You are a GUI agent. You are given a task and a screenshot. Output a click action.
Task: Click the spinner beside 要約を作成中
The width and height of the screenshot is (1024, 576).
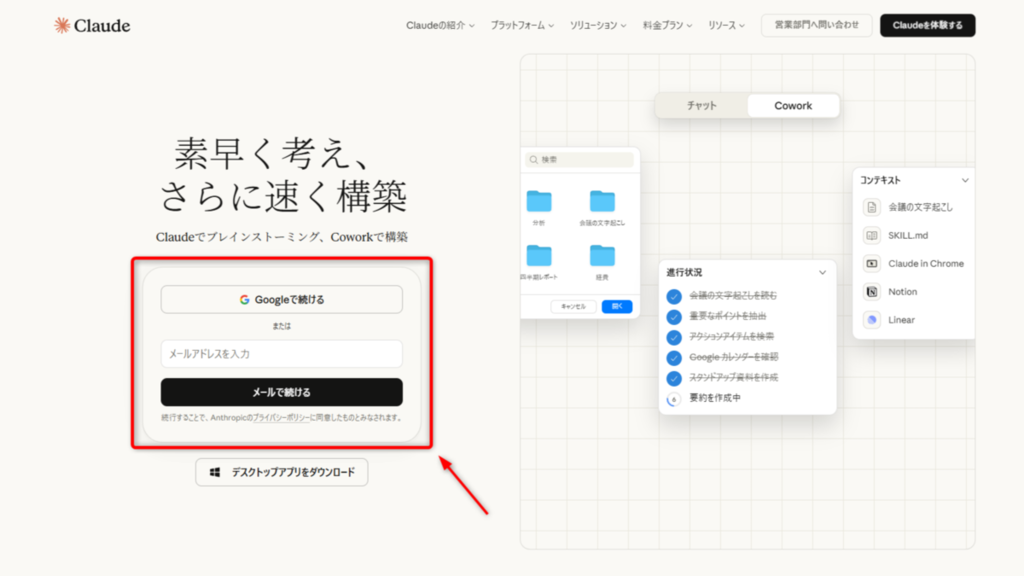point(674,399)
